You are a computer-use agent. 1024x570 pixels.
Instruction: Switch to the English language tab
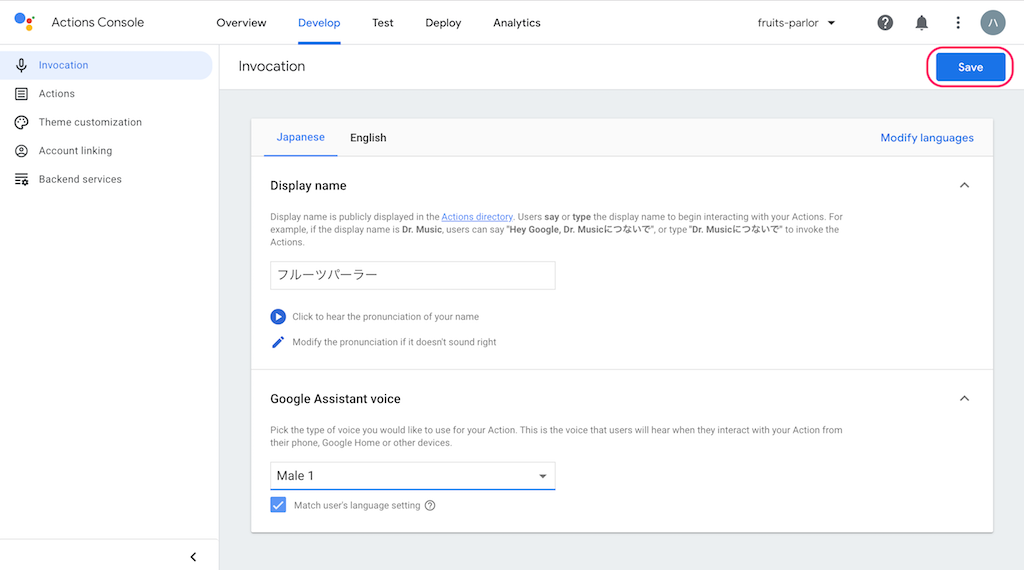368,138
